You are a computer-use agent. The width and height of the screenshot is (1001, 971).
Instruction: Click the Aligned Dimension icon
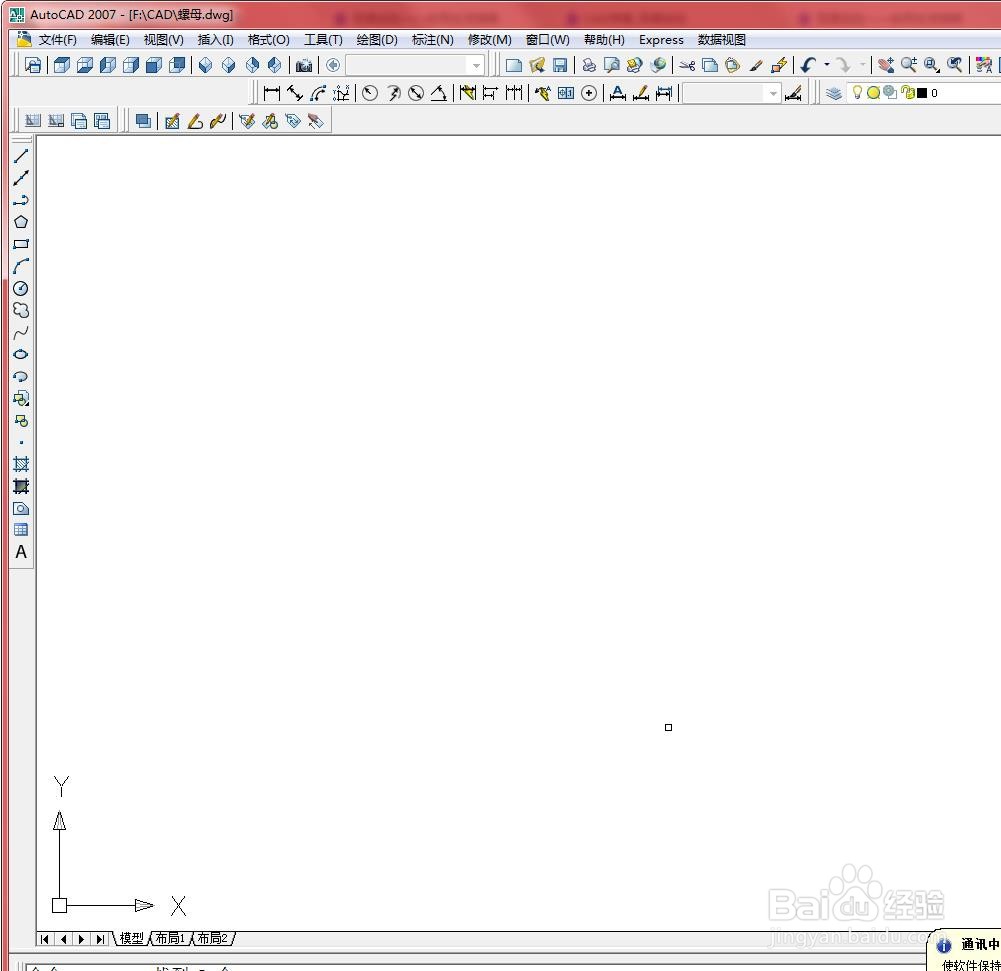(x=294, y=93)
